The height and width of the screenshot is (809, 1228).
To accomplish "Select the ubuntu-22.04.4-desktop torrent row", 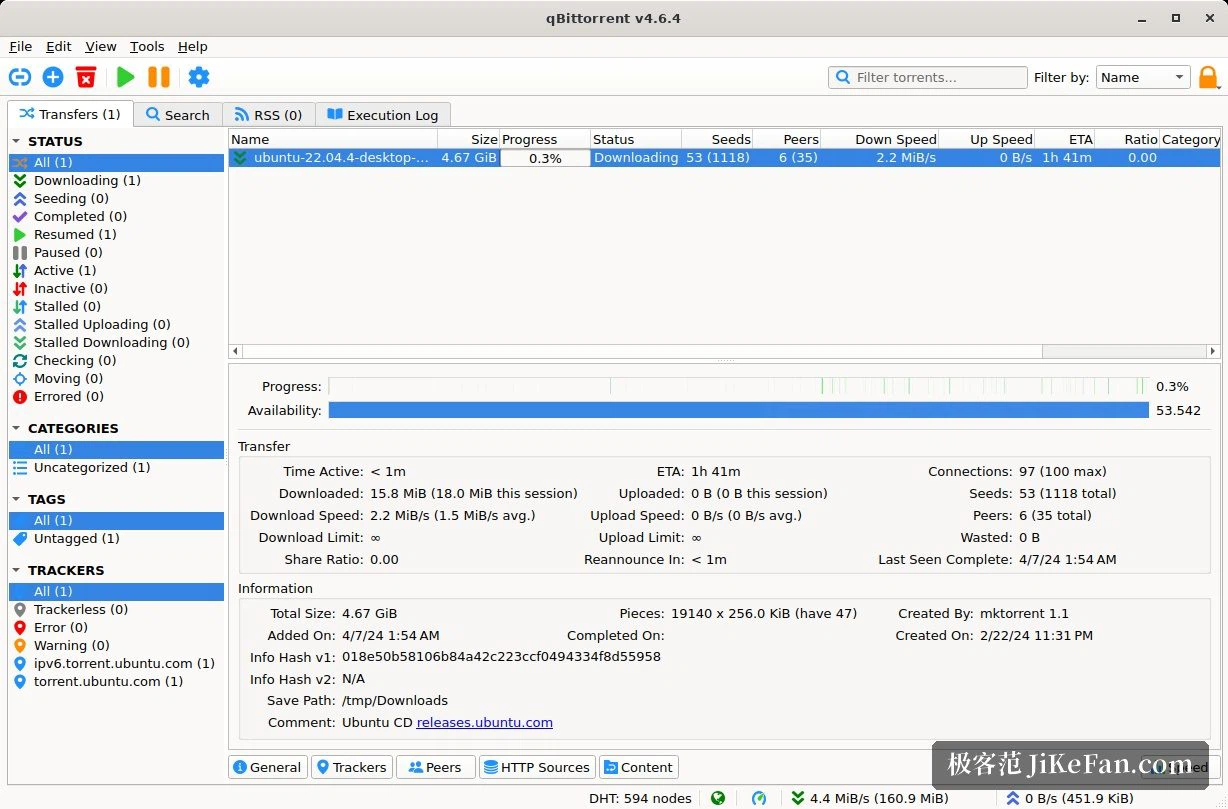I will [x=724, y=157].
